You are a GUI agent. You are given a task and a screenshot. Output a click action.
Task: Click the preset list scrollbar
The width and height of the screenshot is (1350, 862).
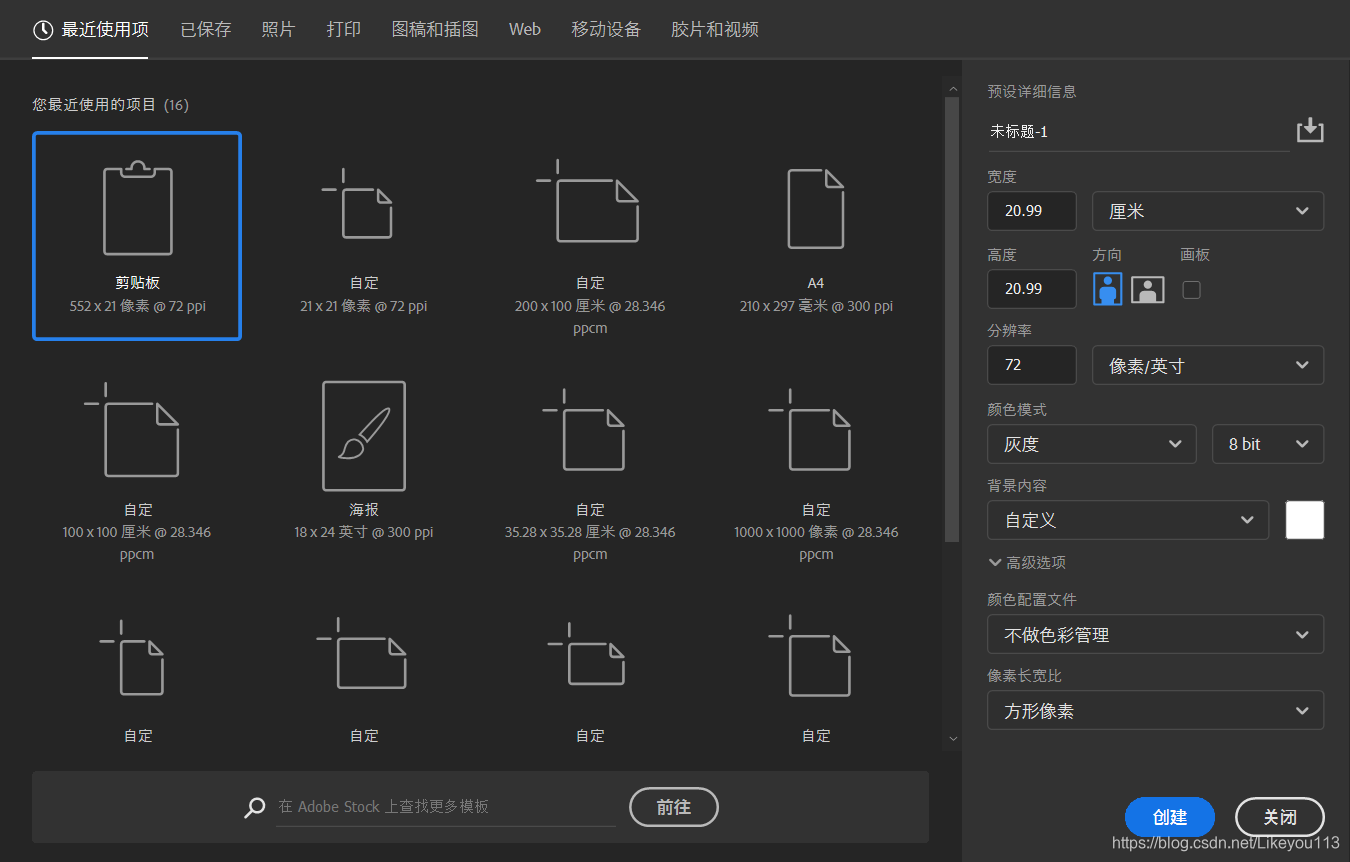click(952, 320)
